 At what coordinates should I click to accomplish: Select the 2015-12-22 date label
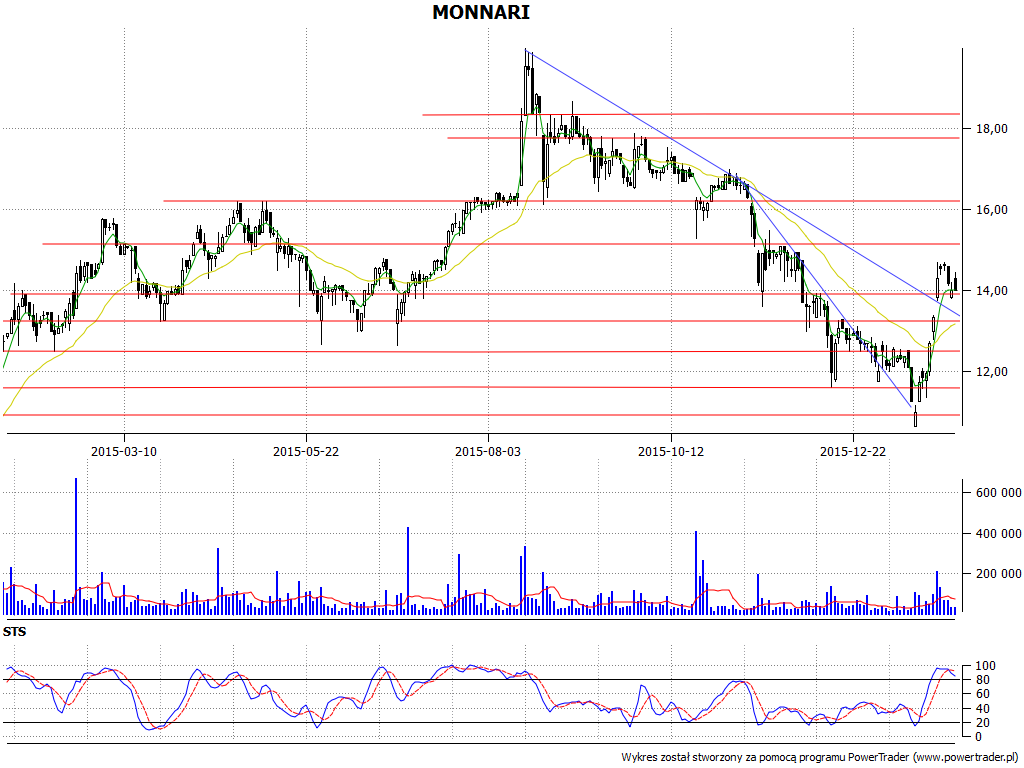(x=853, y=451)
